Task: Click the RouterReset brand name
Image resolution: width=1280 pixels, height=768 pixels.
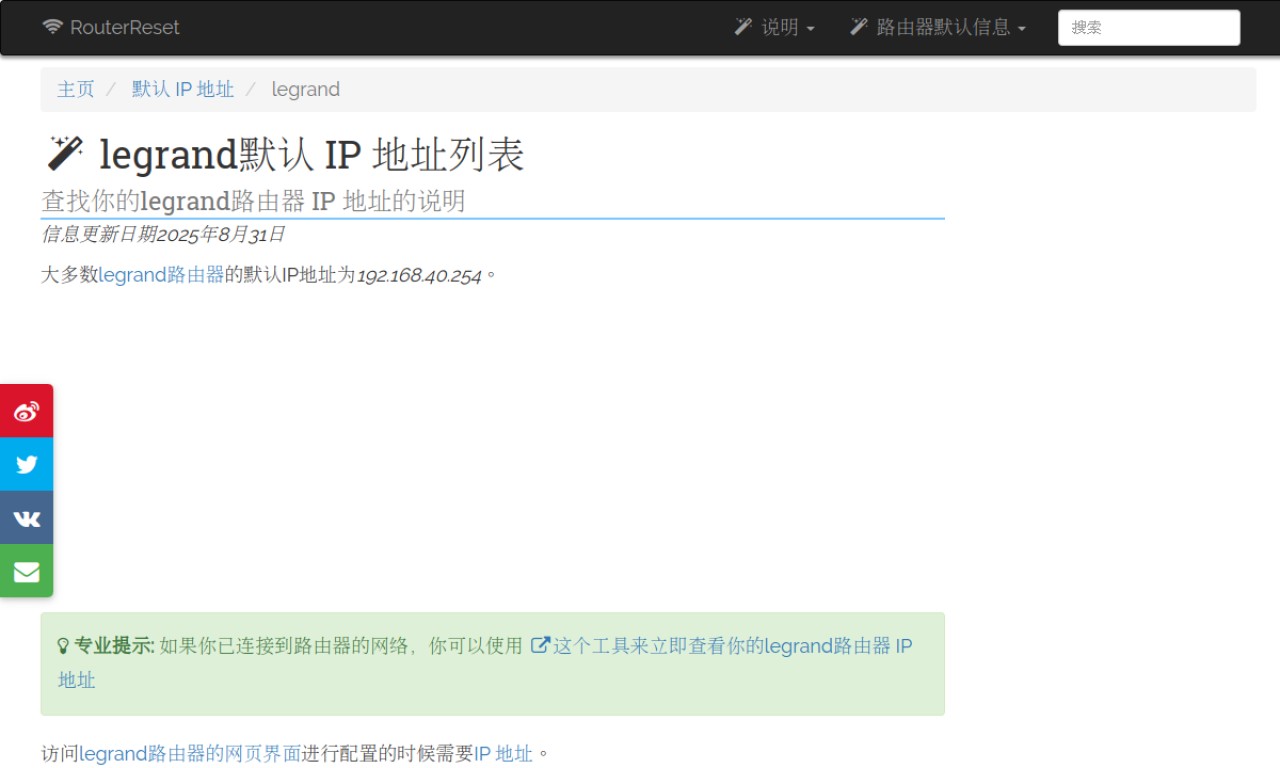Action: (125, 27)
